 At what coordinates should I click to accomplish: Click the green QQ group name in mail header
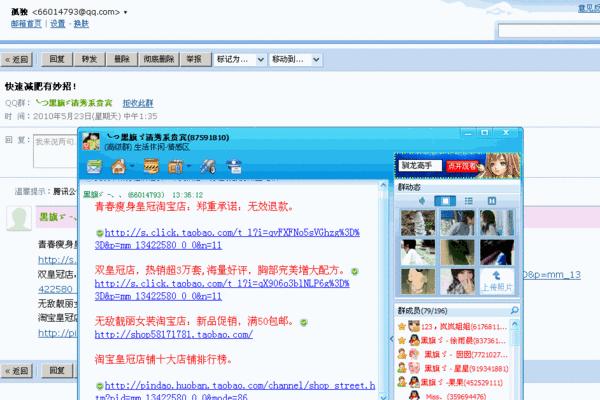74,103
